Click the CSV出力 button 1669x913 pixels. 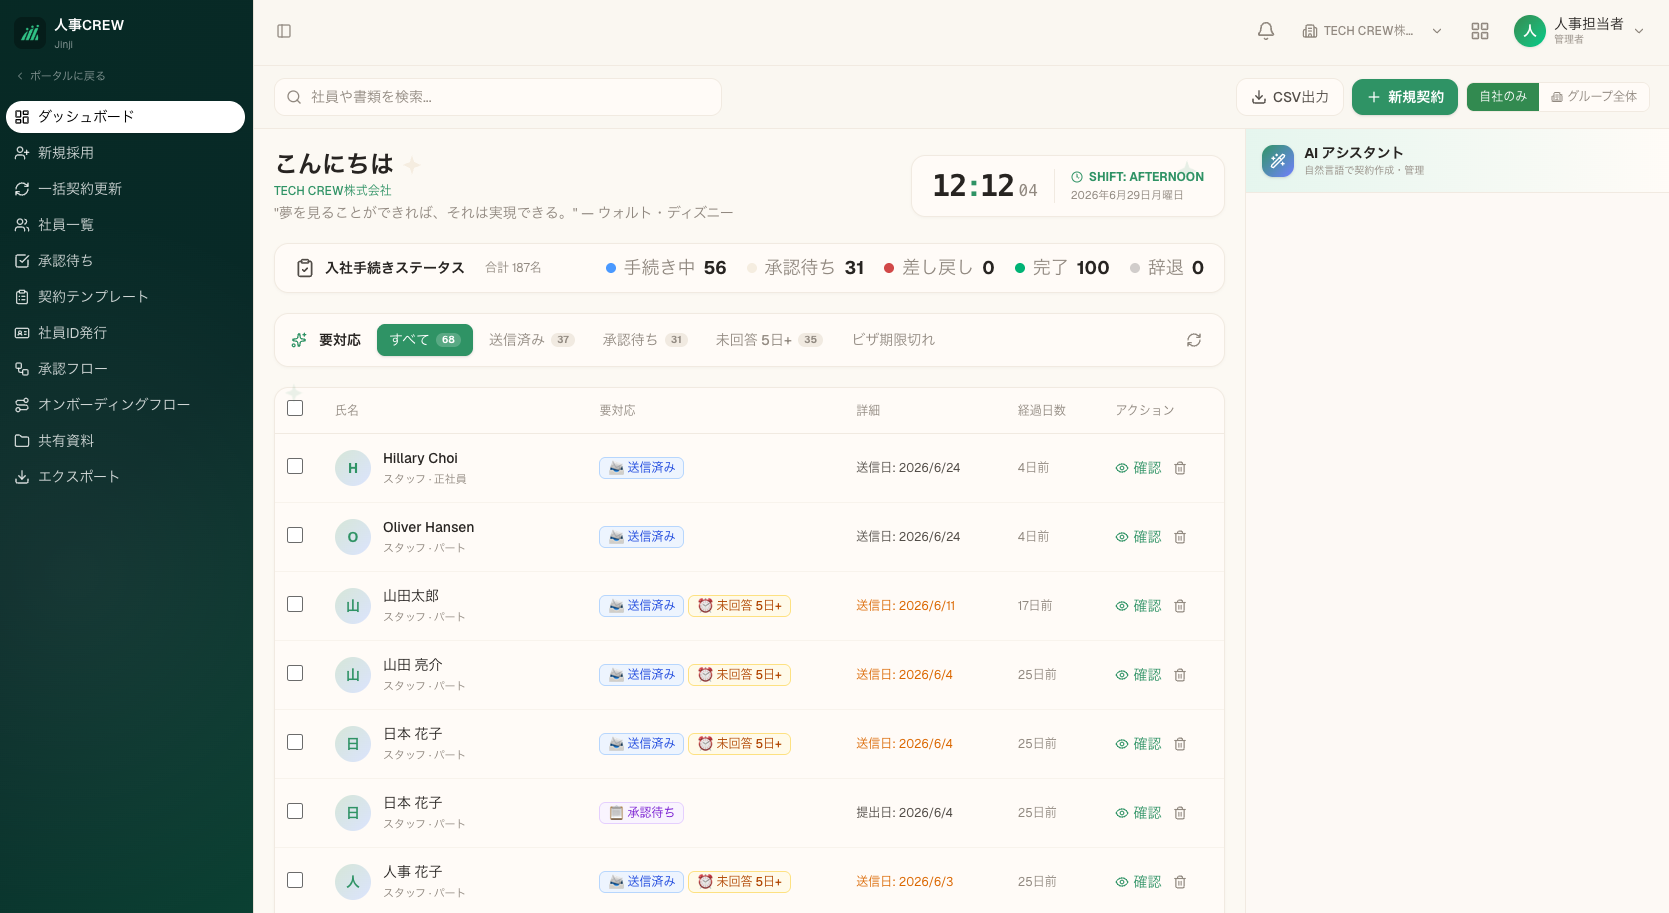pyautogui.click(x=1290, y=97)
